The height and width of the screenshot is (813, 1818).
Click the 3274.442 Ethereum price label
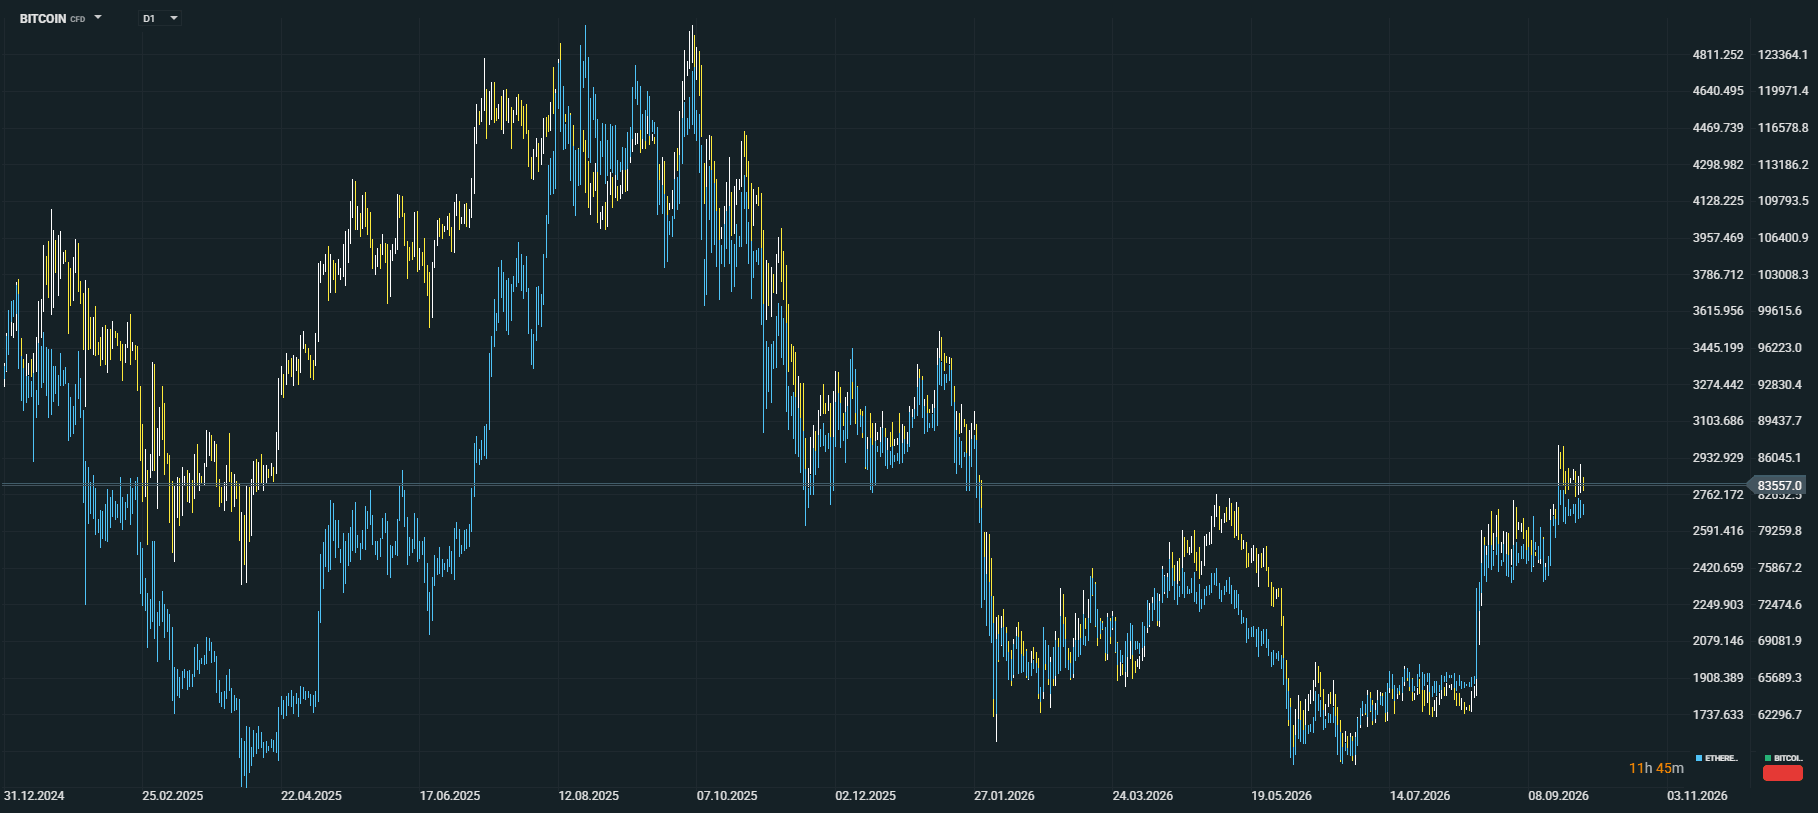pyautogui.click(x=1718, y=385)
